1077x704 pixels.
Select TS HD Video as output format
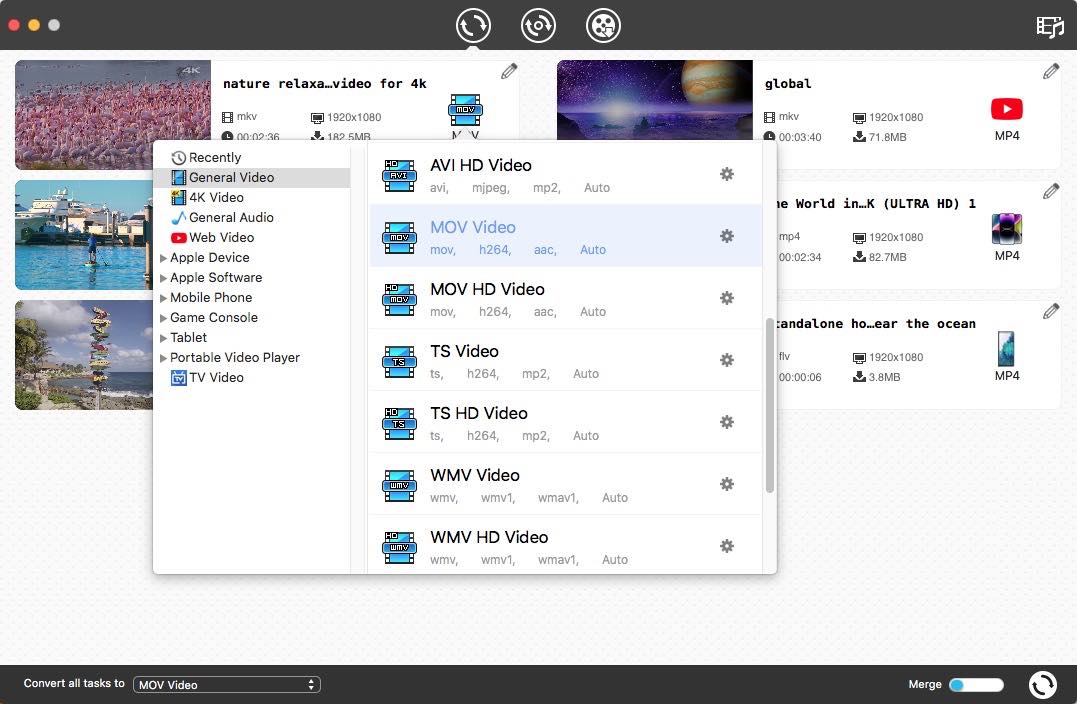coord(479,413)
